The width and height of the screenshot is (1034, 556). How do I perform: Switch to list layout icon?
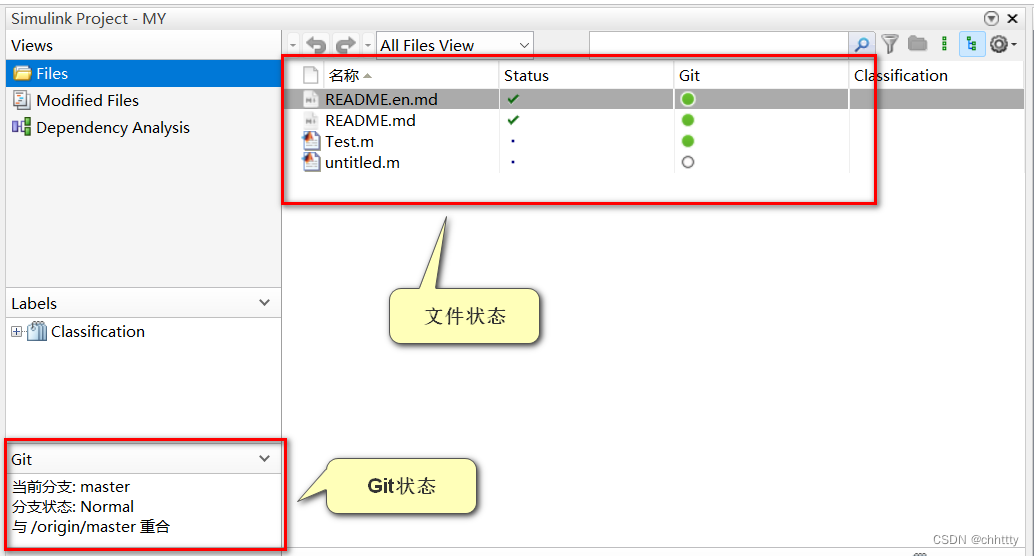click(944, 44)
